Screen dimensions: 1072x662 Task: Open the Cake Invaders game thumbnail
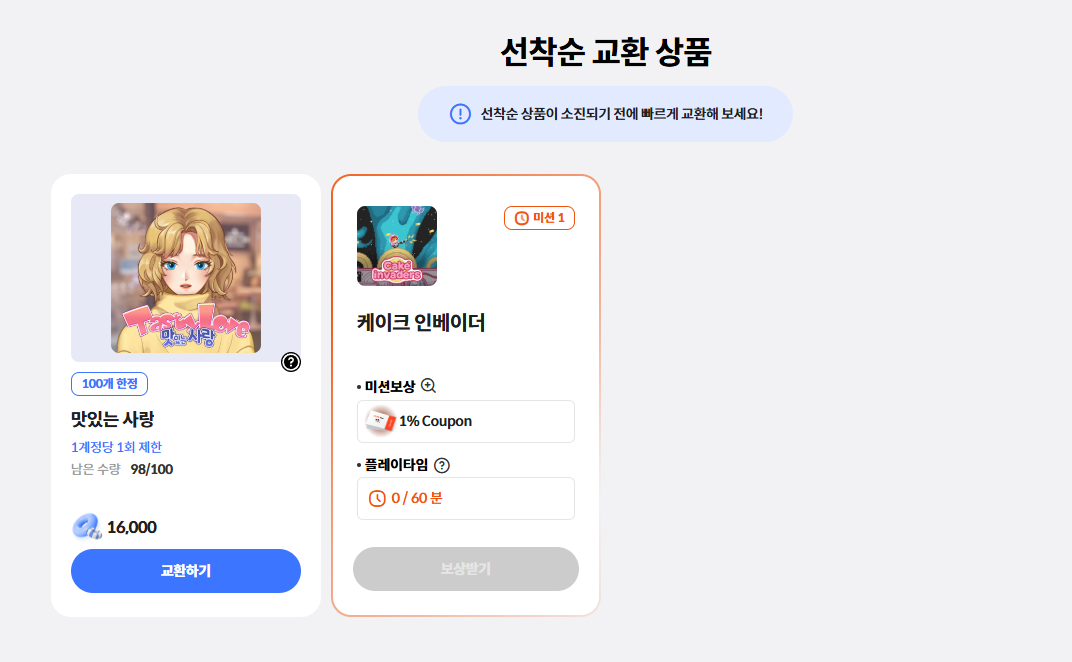coord(397,246)
